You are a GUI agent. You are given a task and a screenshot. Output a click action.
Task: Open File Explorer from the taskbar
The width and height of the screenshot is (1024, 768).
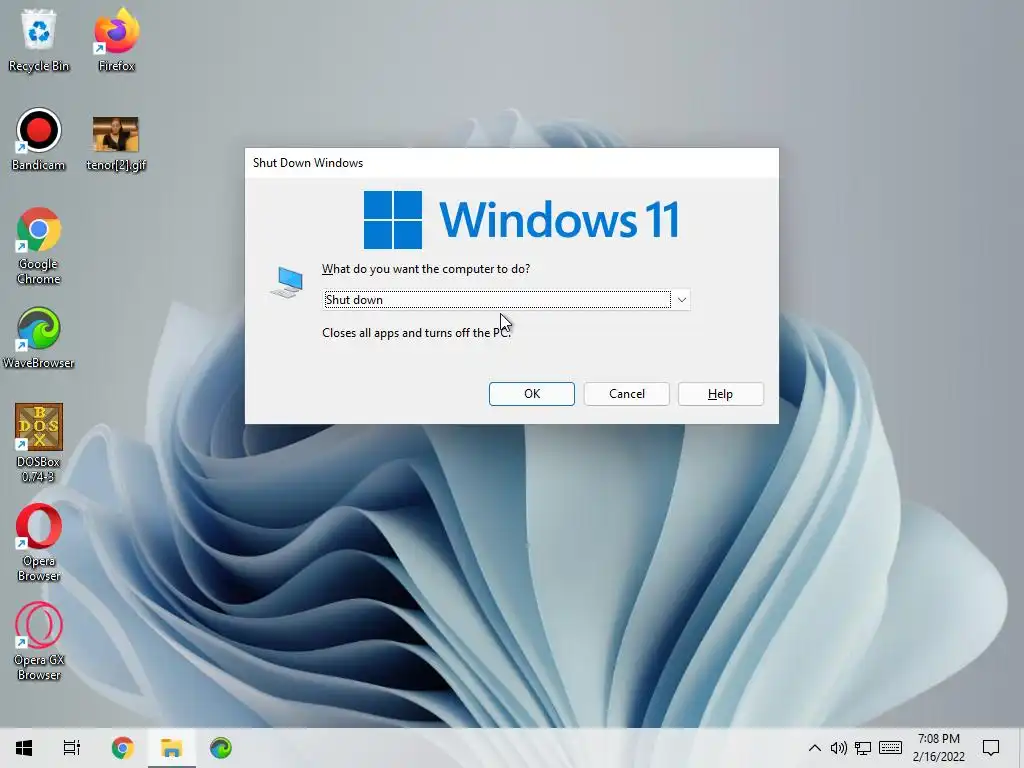172,748
